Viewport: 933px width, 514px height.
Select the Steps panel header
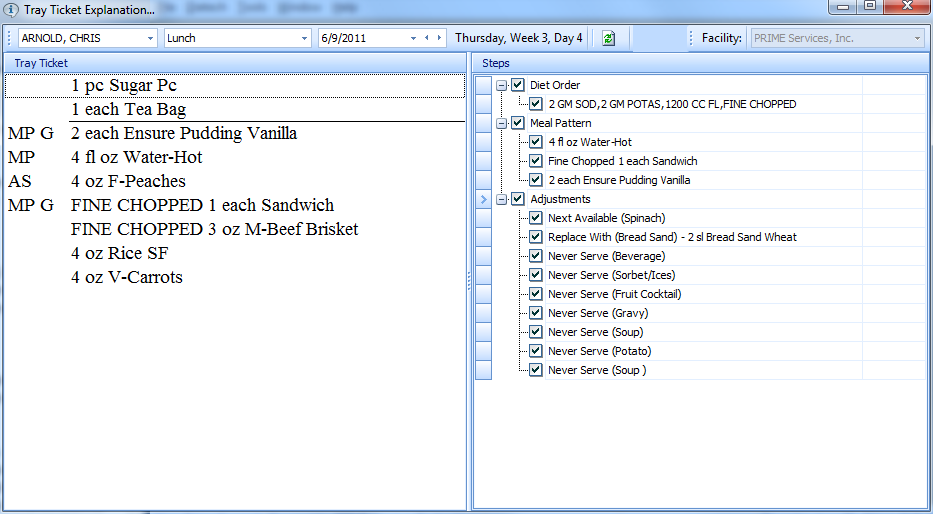click(x=702, y=63)
